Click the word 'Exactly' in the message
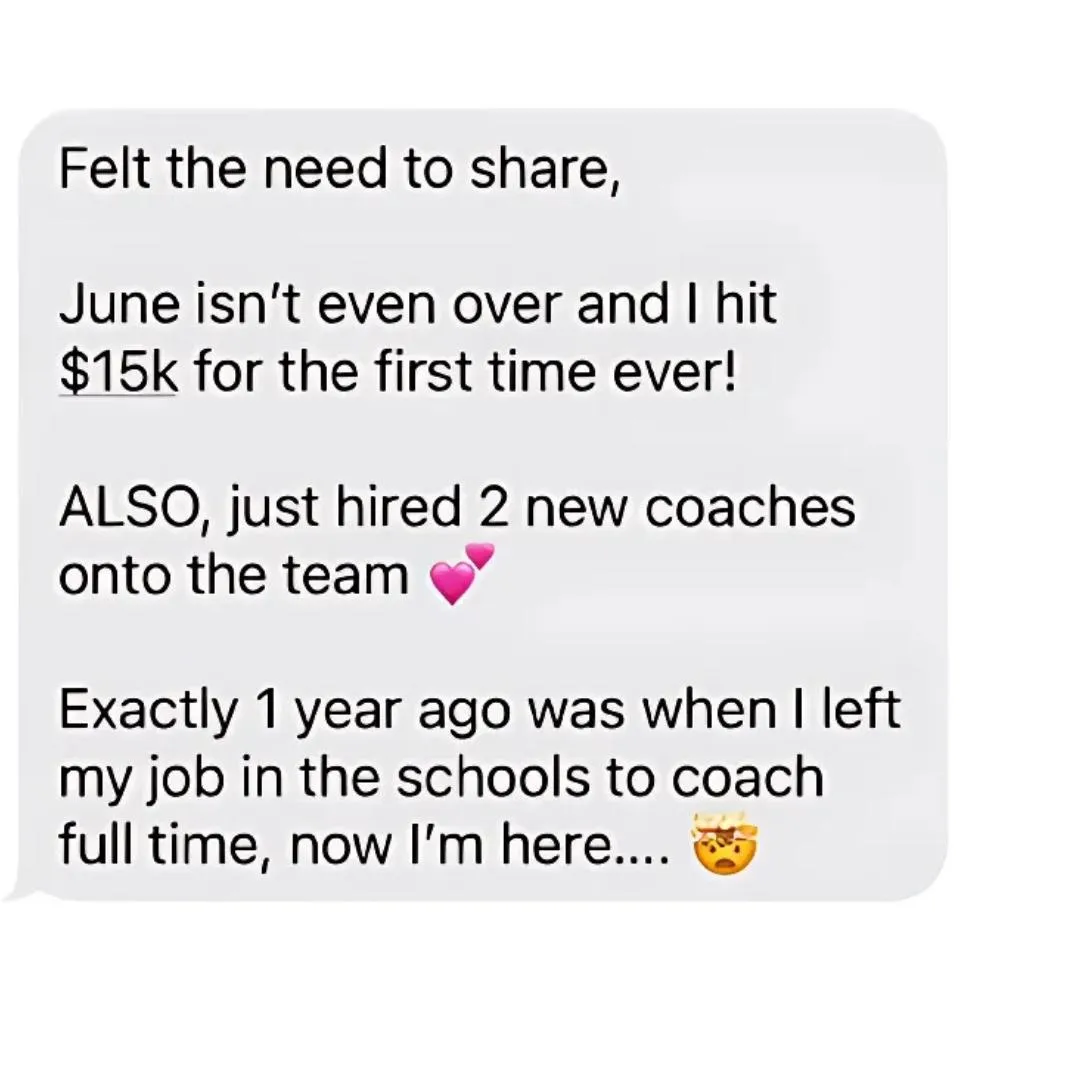This screenshot has height=1080, width=1080. tap(149, 711)
